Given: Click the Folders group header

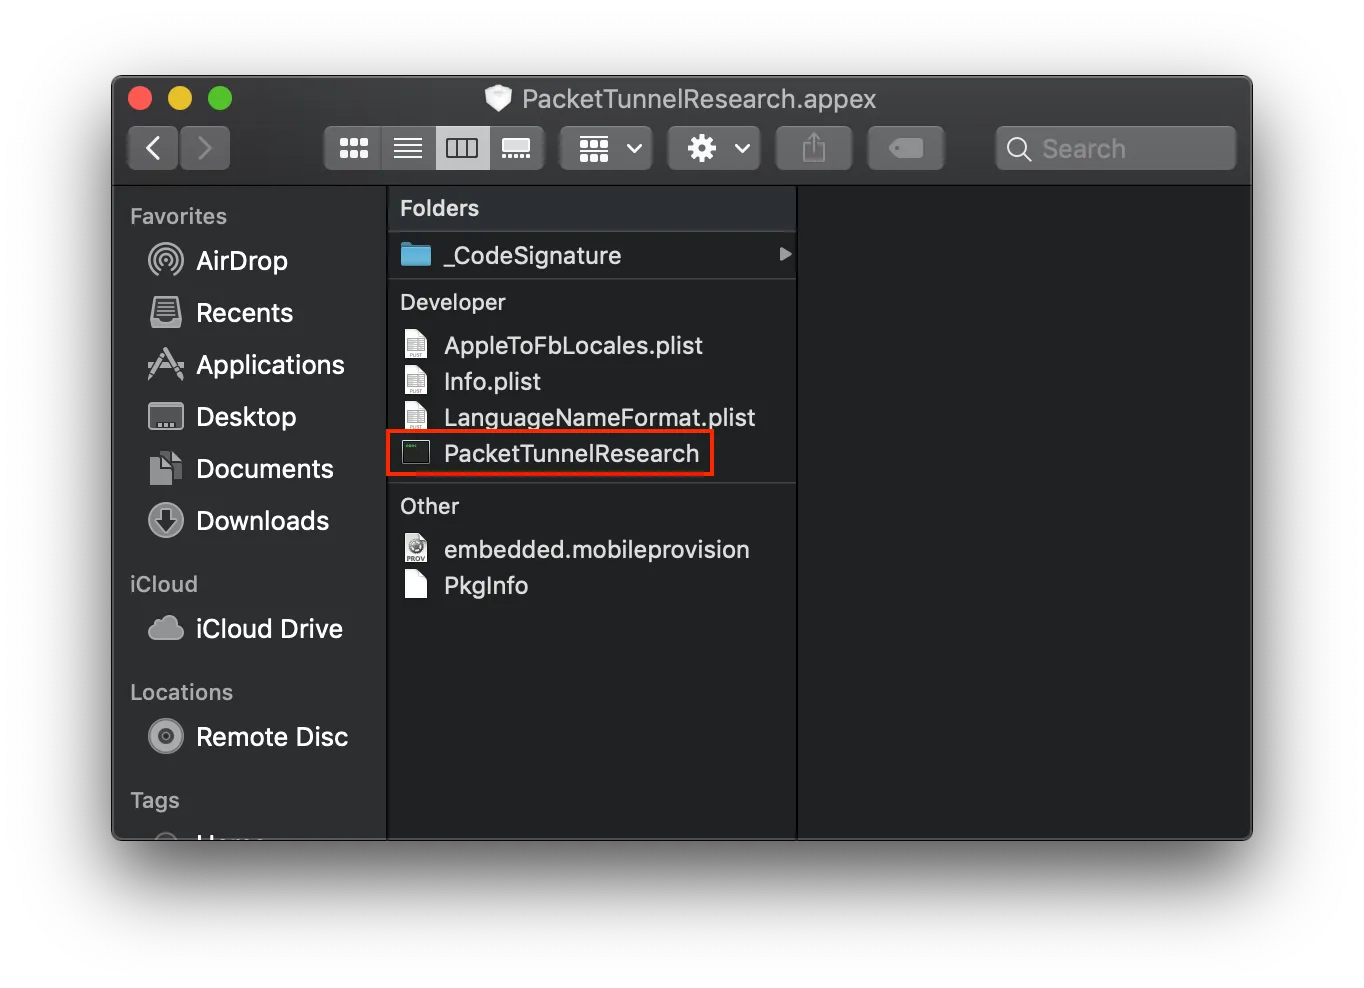Looking at the screenshot, I should (440, 208).
